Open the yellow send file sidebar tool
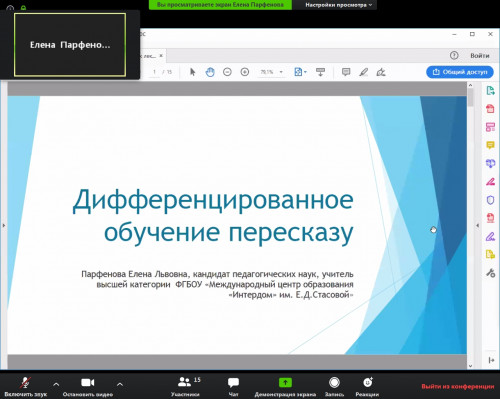The width and height of the screenshot is (500, 399). 490,254
